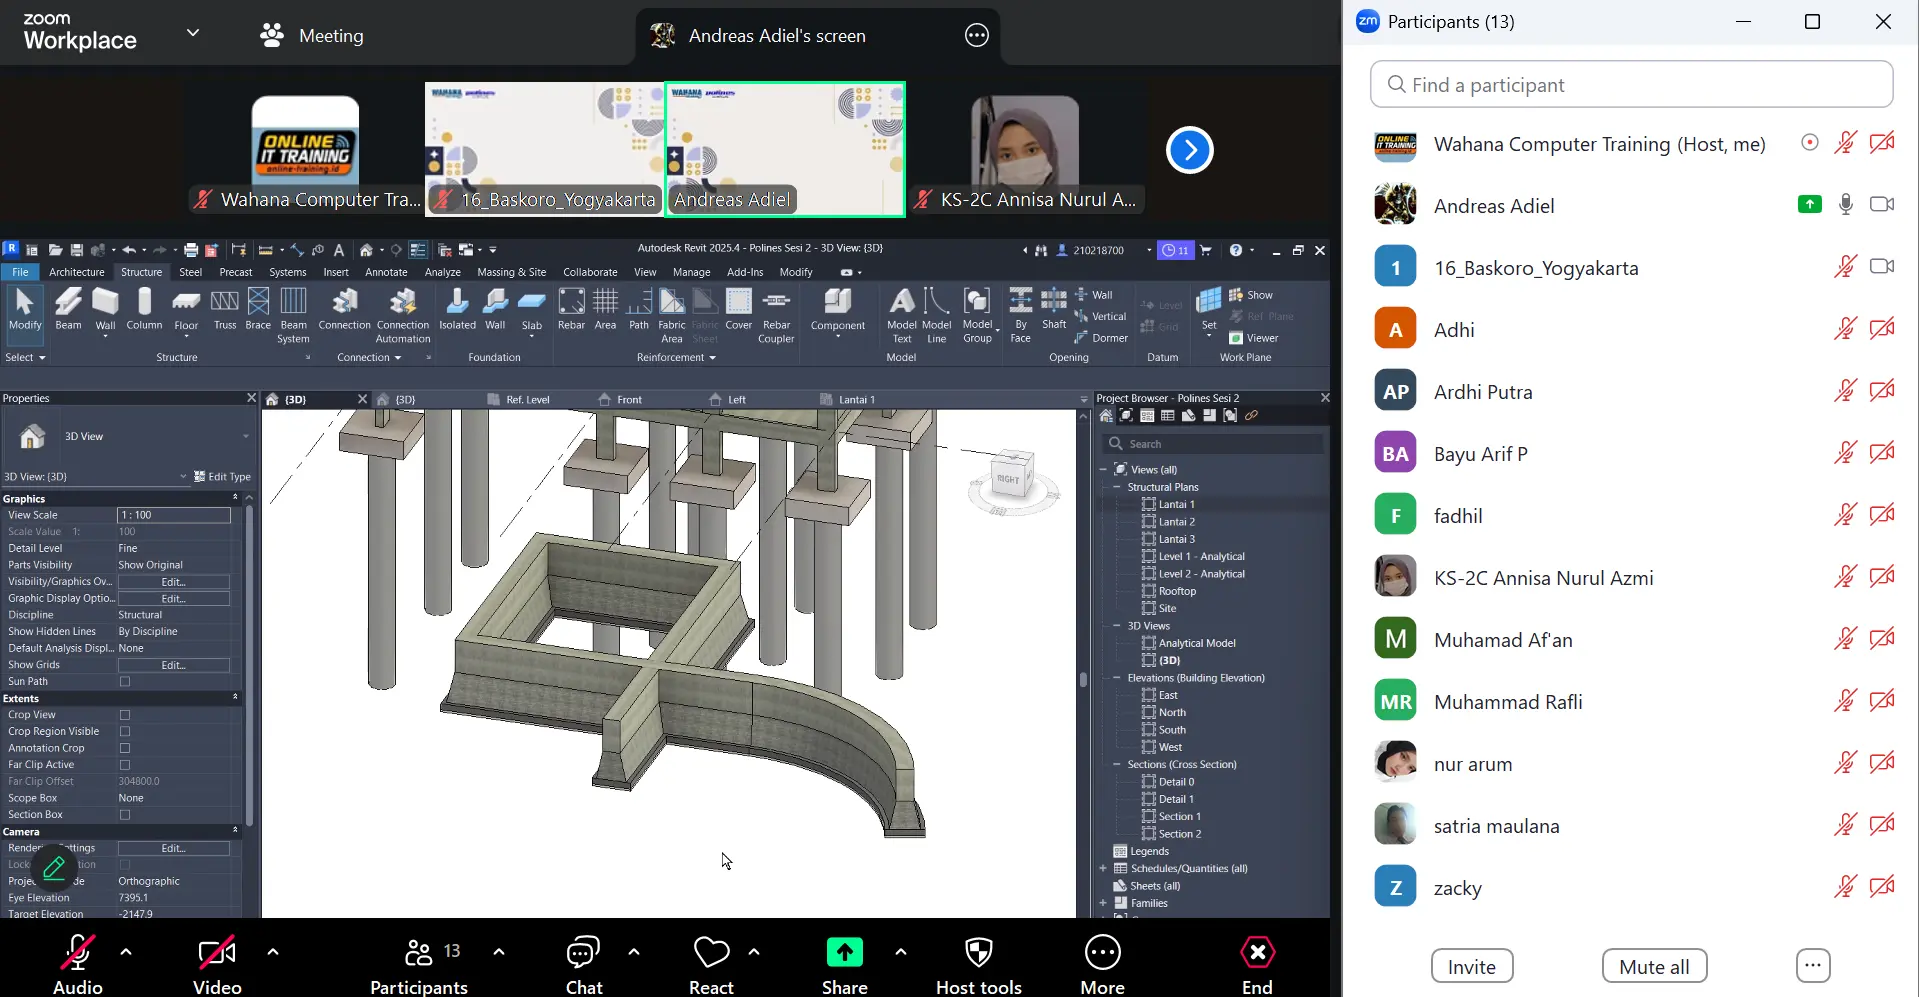Image resolution: width=1919 pixels, height=997 pixels.
Task: Switch to the Annotate ribbon tab
Action: click(386, 272)
